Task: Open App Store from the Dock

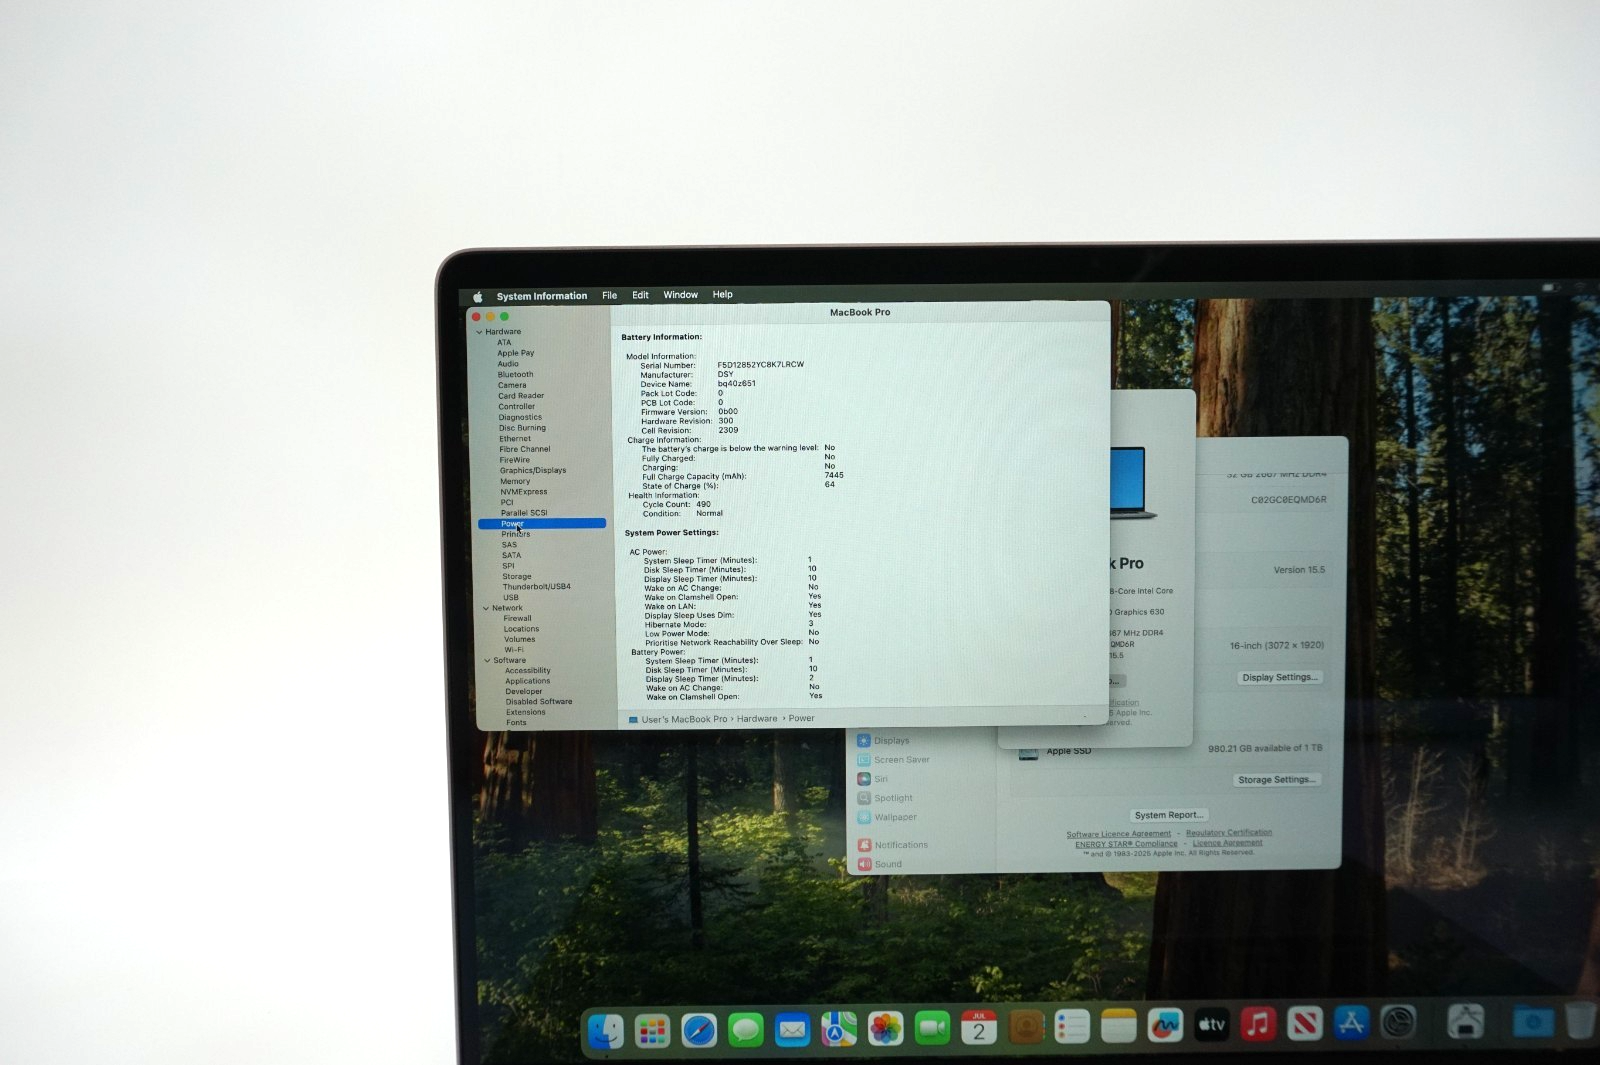Action: pos(1352,1023)
